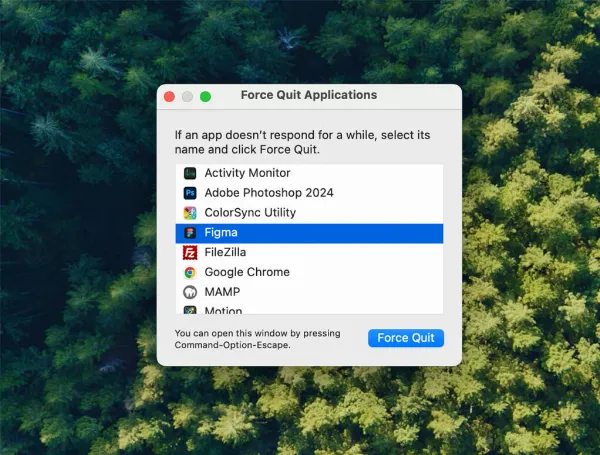Select MAMP in the app list

pyautogui.click(x=309, y=292)
